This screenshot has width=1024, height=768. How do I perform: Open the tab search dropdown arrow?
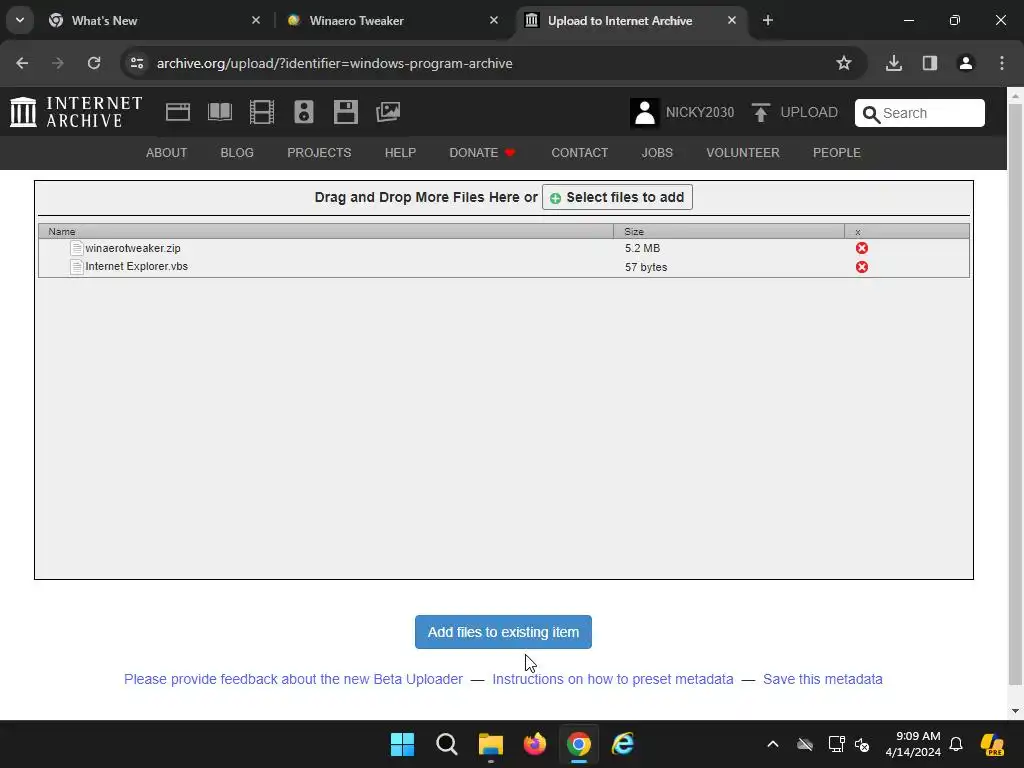20,20
